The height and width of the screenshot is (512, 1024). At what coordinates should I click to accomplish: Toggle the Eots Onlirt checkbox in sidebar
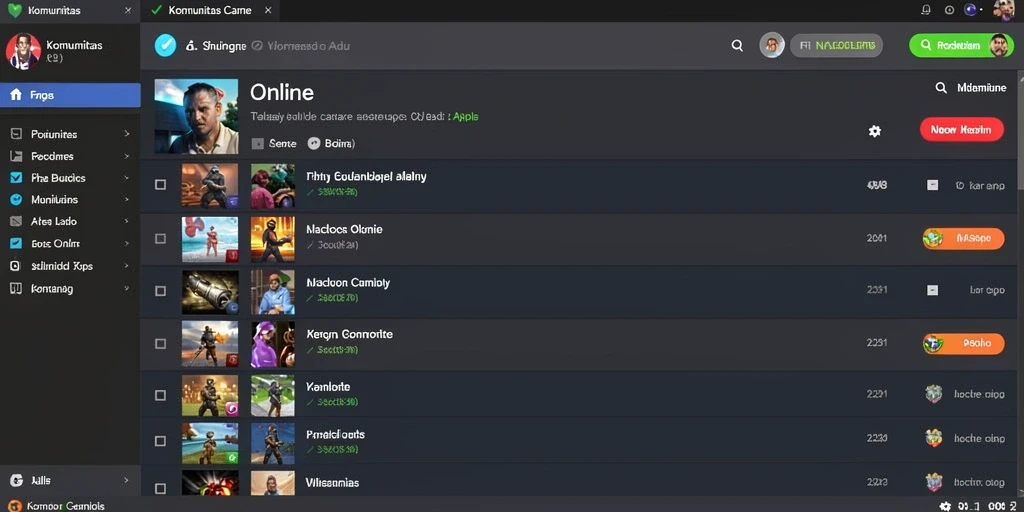16,244
